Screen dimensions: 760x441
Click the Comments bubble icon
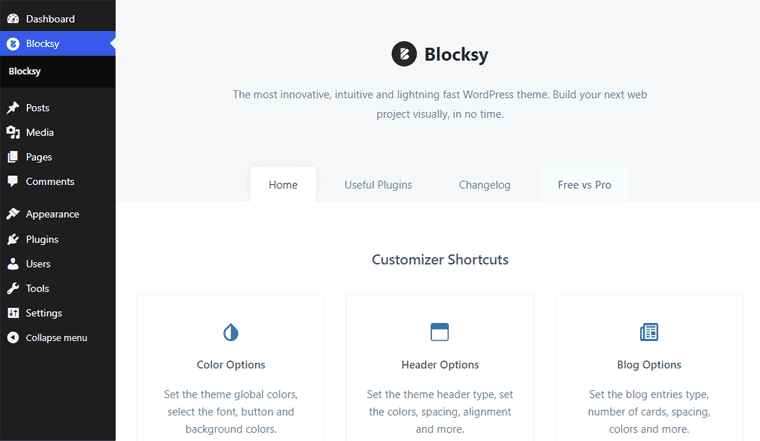pos(13,182)
